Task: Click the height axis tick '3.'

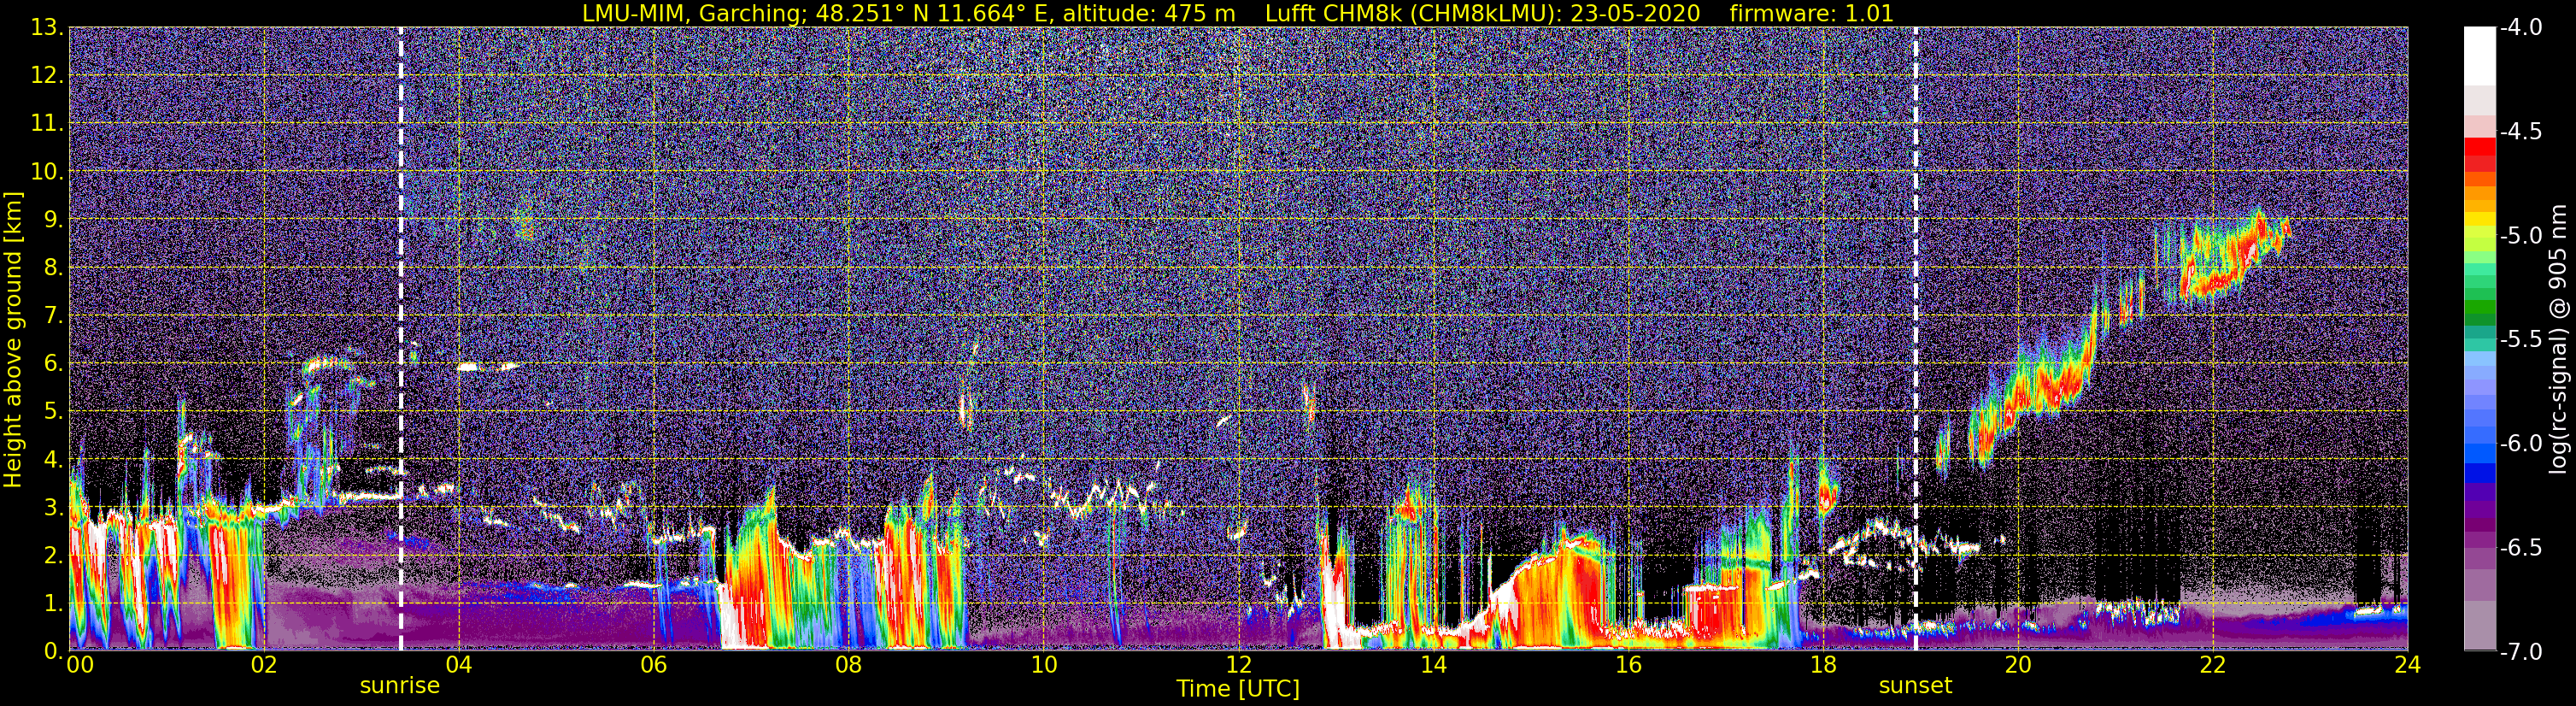Action: (53, 508)
